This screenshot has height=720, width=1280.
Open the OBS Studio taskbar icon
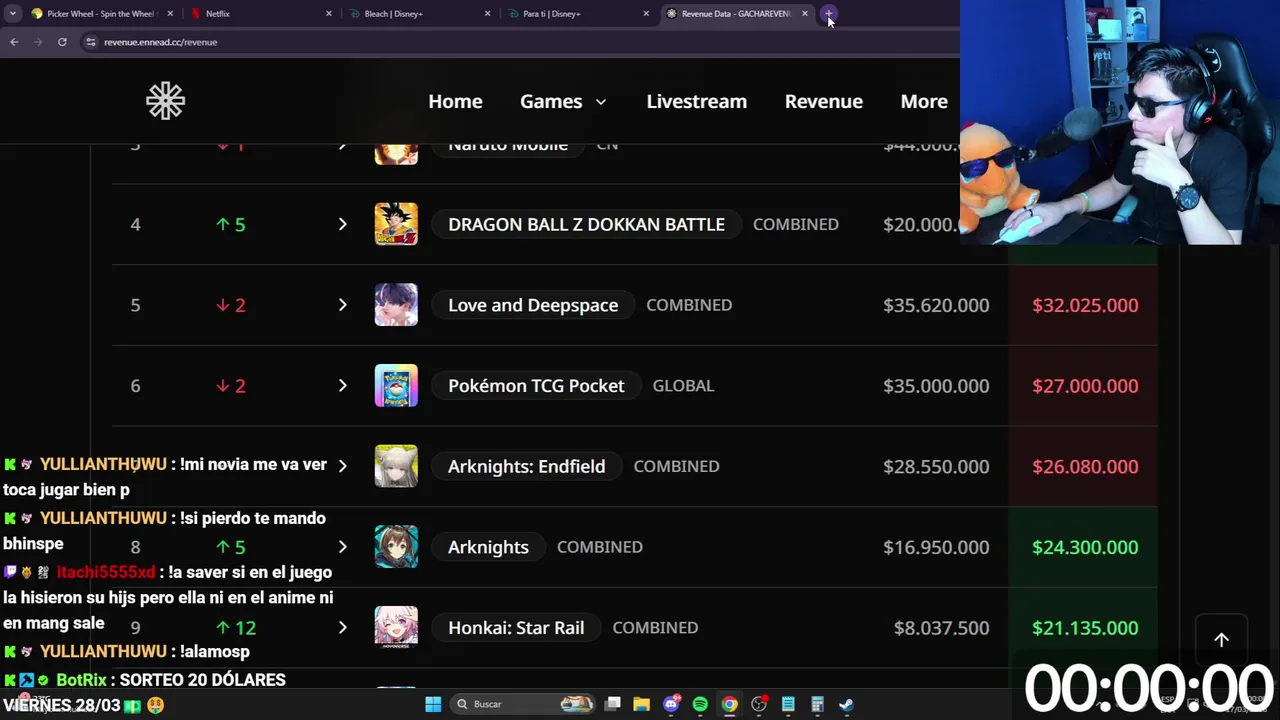click(759, 704)
